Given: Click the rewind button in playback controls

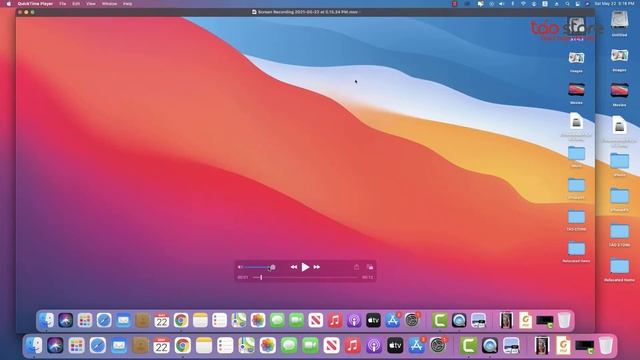Looking at the screenshot, I should point(293,267).
